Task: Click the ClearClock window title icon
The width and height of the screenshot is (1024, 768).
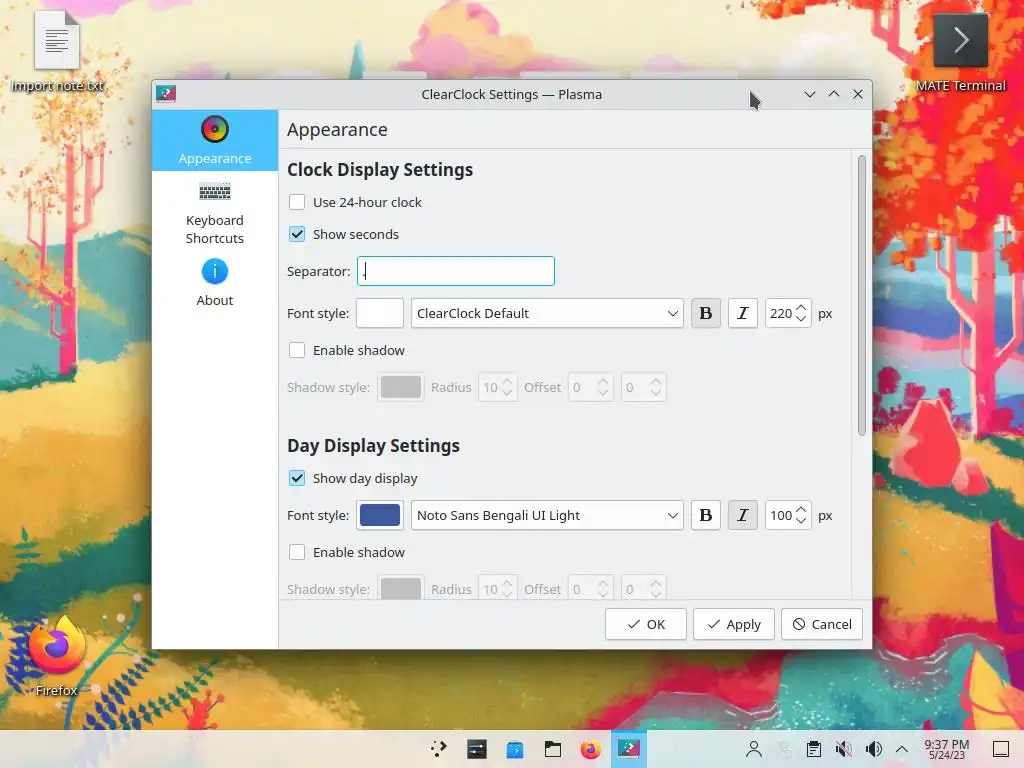Action: 166,94
